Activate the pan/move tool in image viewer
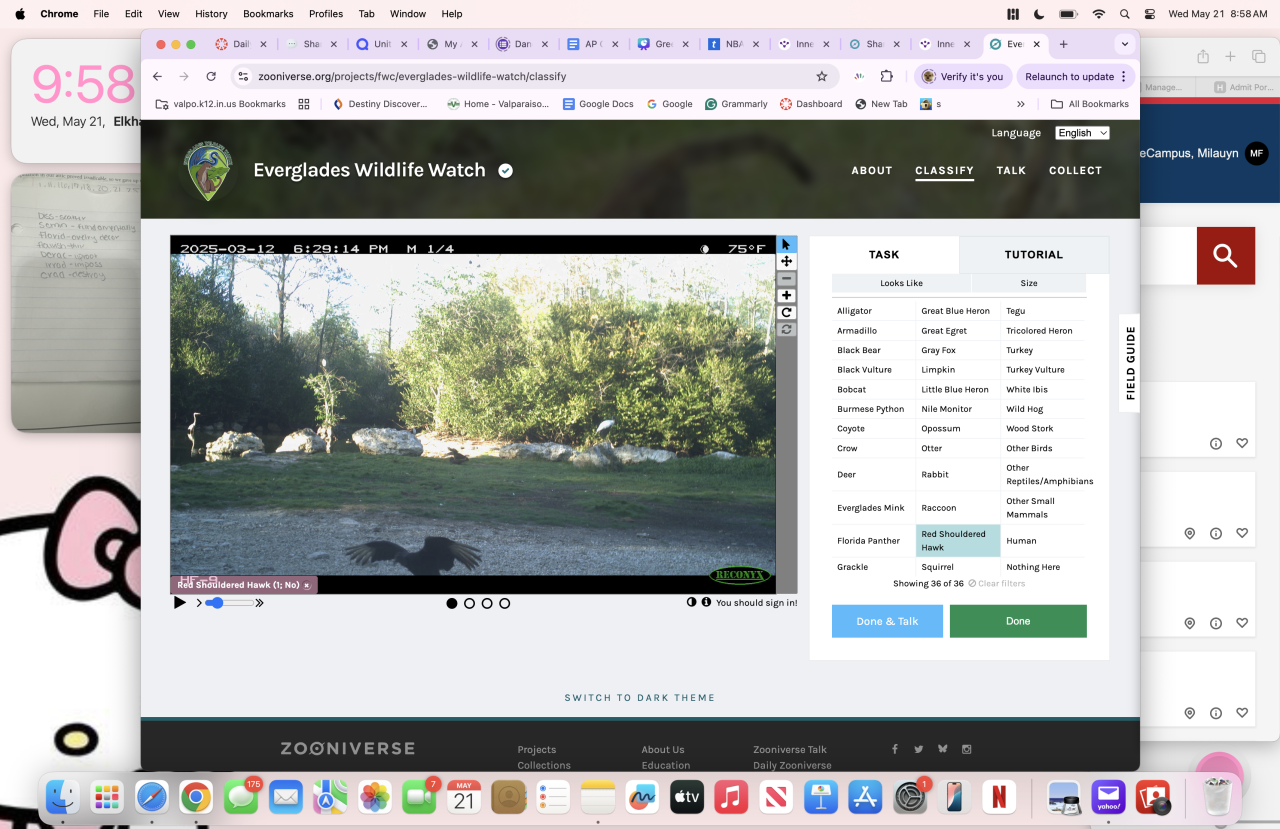Viewport: 1280px width, 829px height. tap(787, 262)
